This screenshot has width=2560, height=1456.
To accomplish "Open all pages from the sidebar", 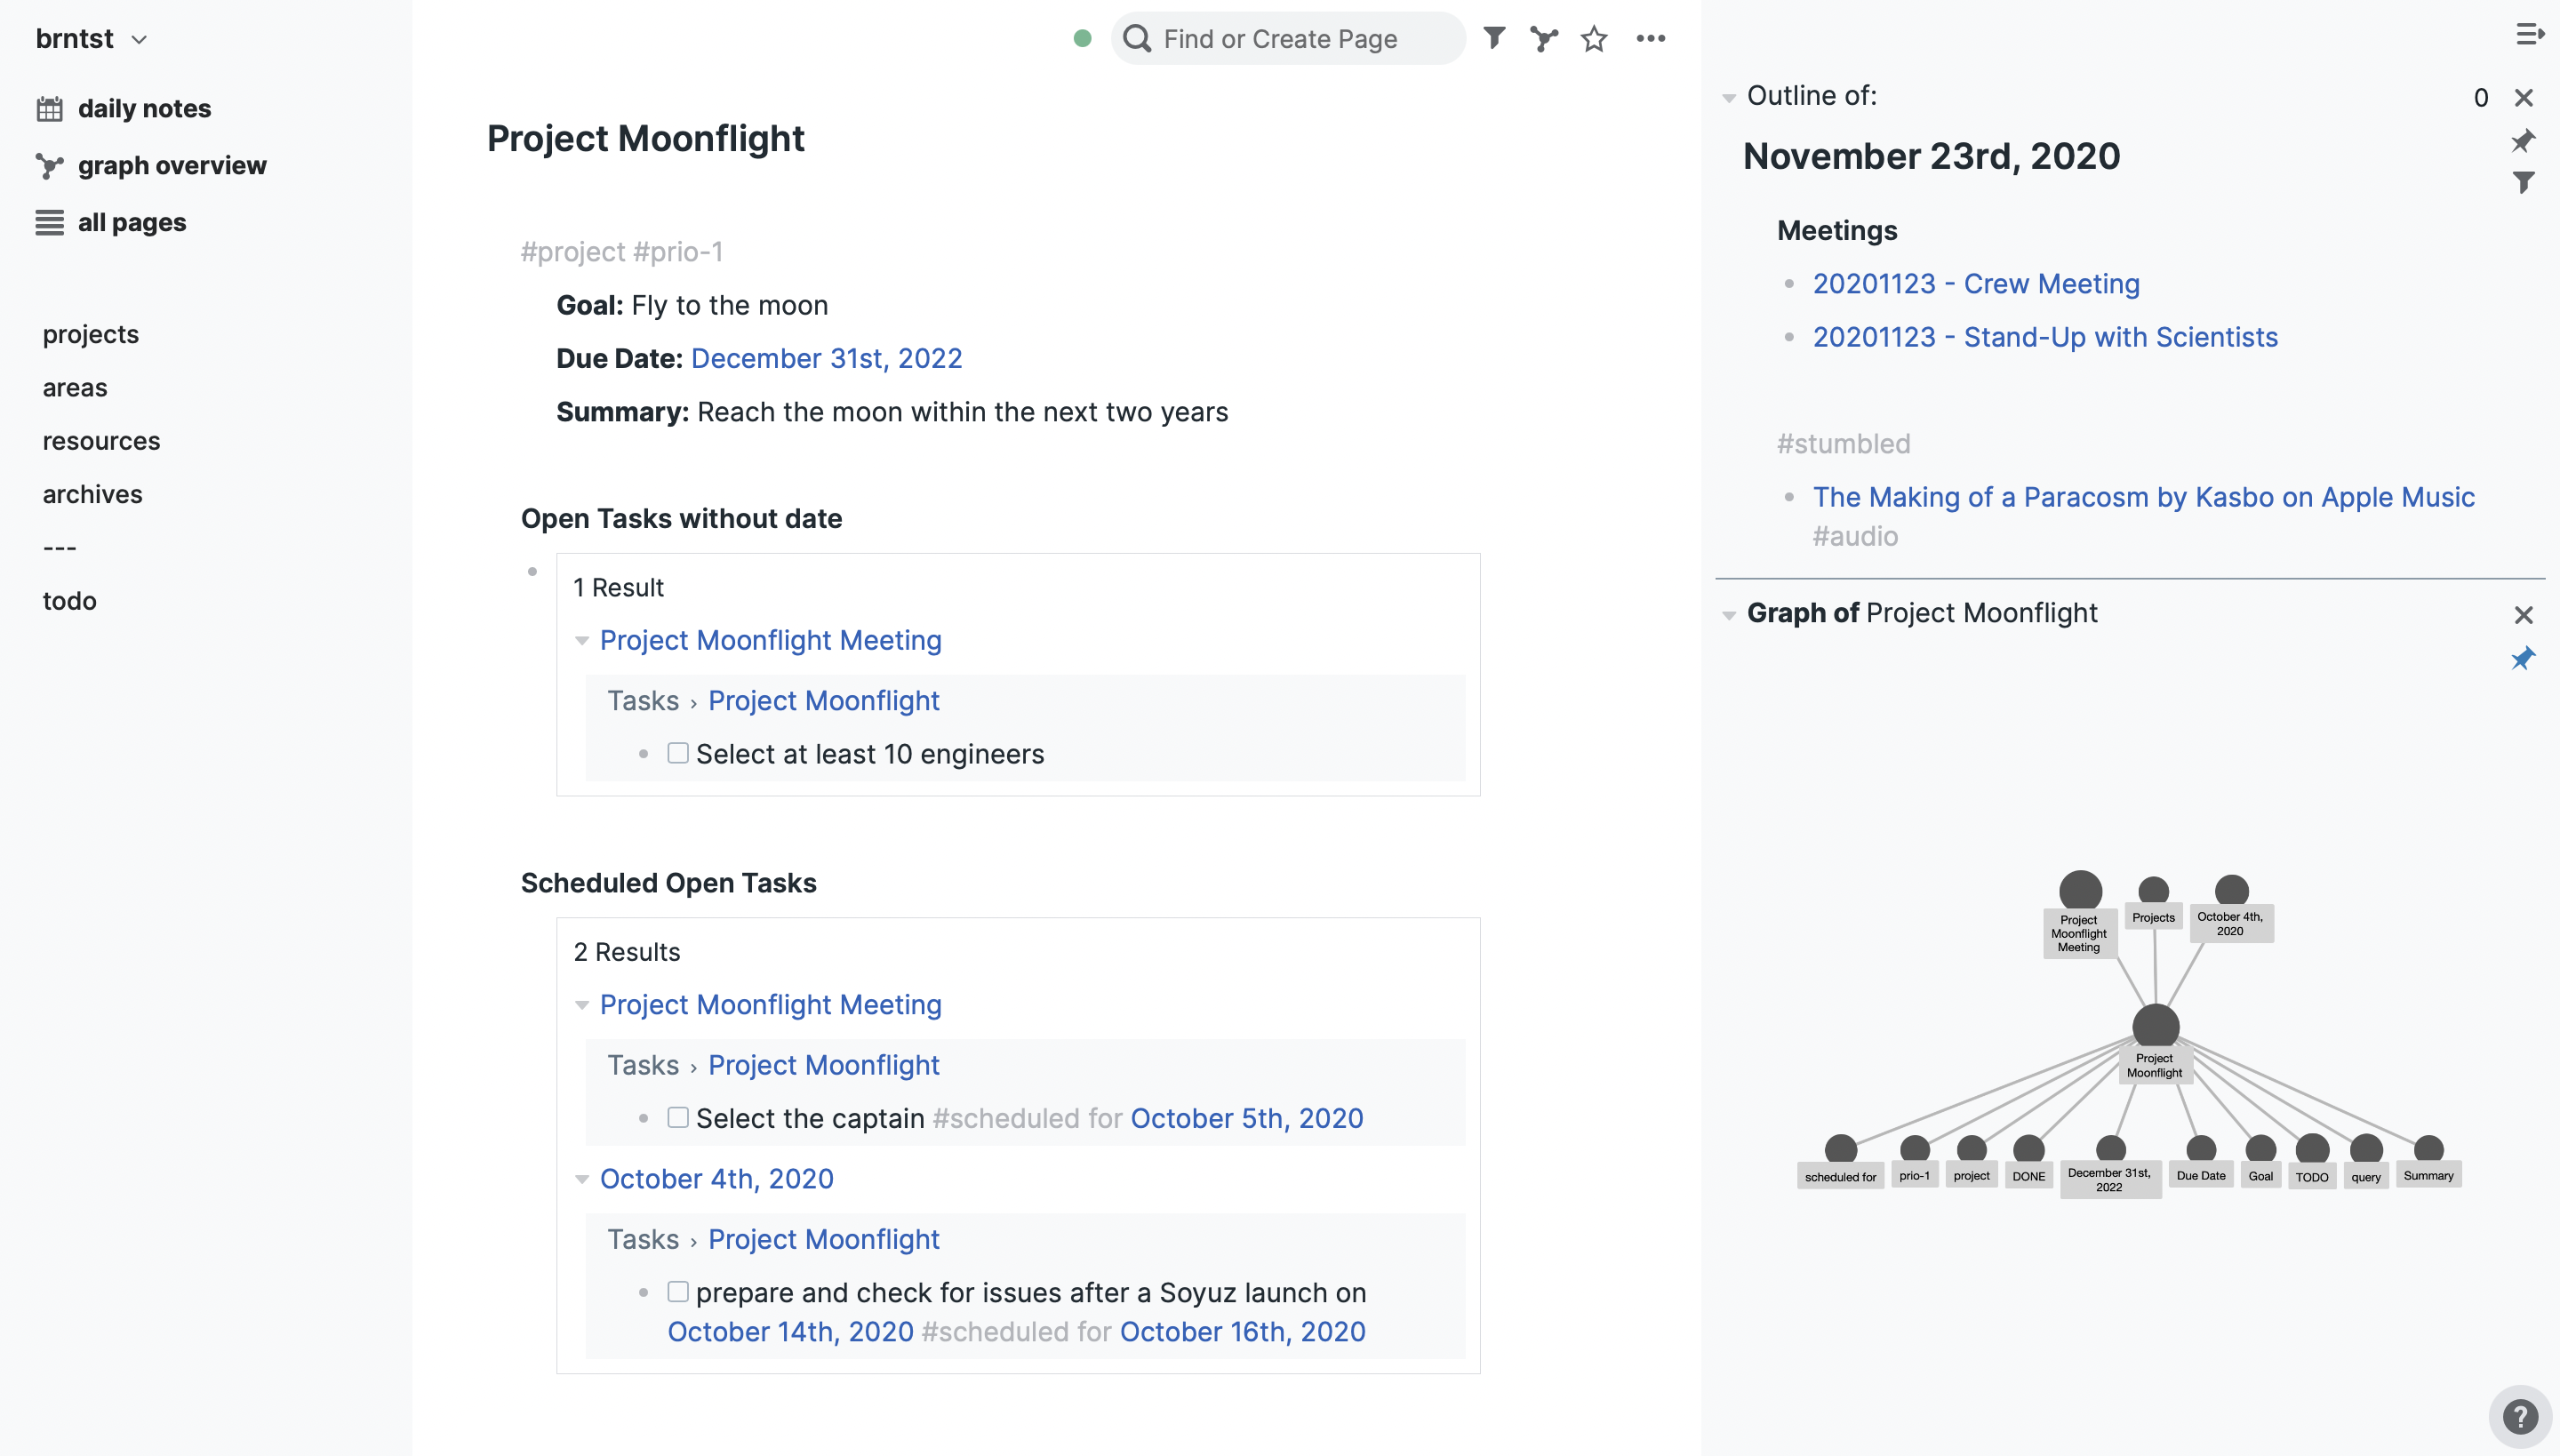I will pos(132,222).
